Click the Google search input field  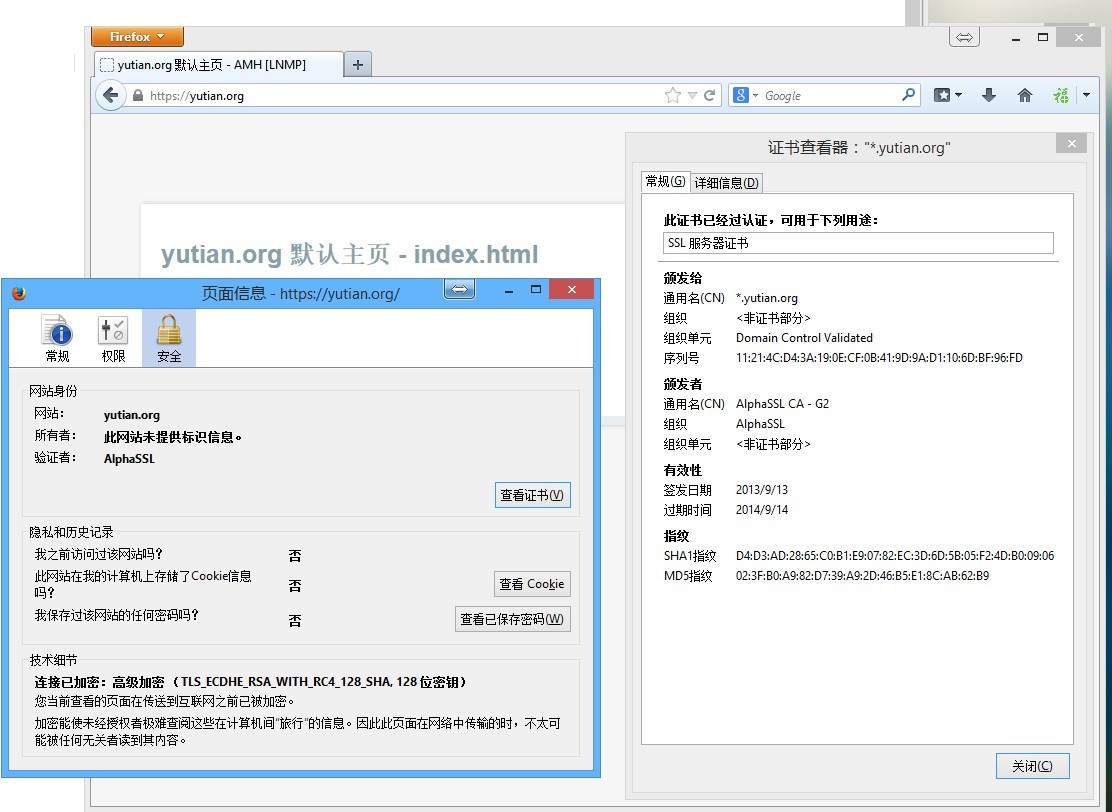click(x=830, y=96)
